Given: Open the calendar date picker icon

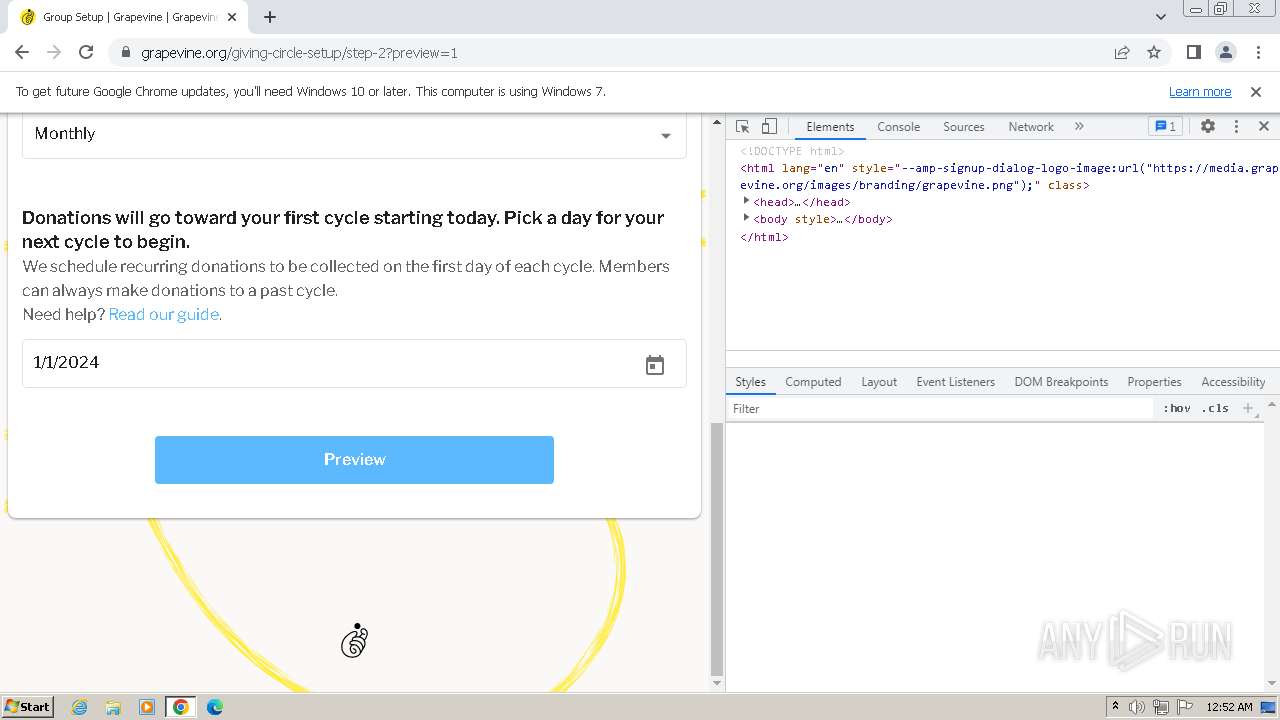Looking at the screenshot, I should (655, 365).
